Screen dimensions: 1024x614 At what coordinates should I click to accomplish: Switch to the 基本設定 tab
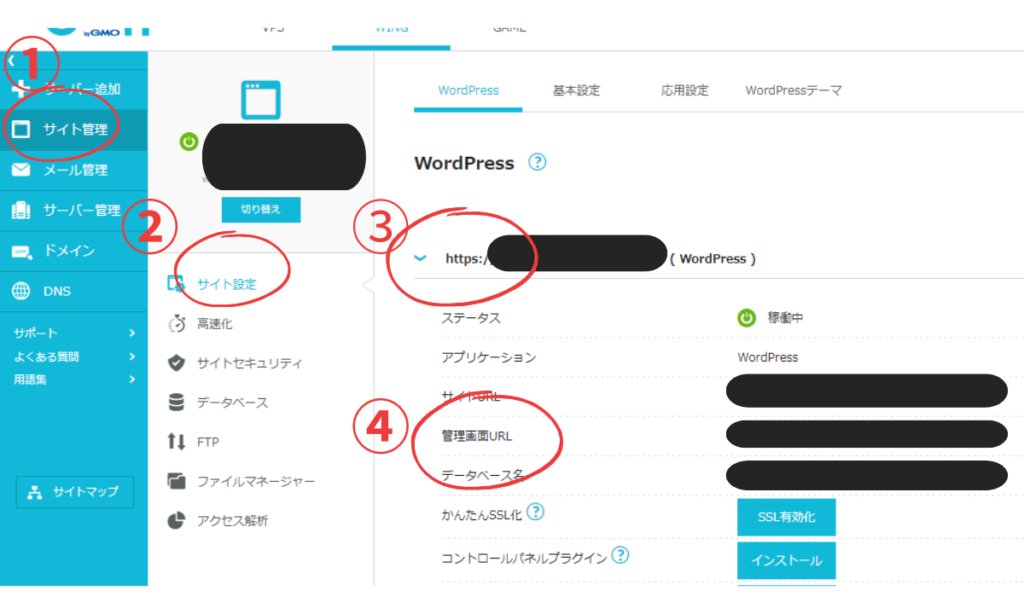pyautogui.click(x=576, y=91)
